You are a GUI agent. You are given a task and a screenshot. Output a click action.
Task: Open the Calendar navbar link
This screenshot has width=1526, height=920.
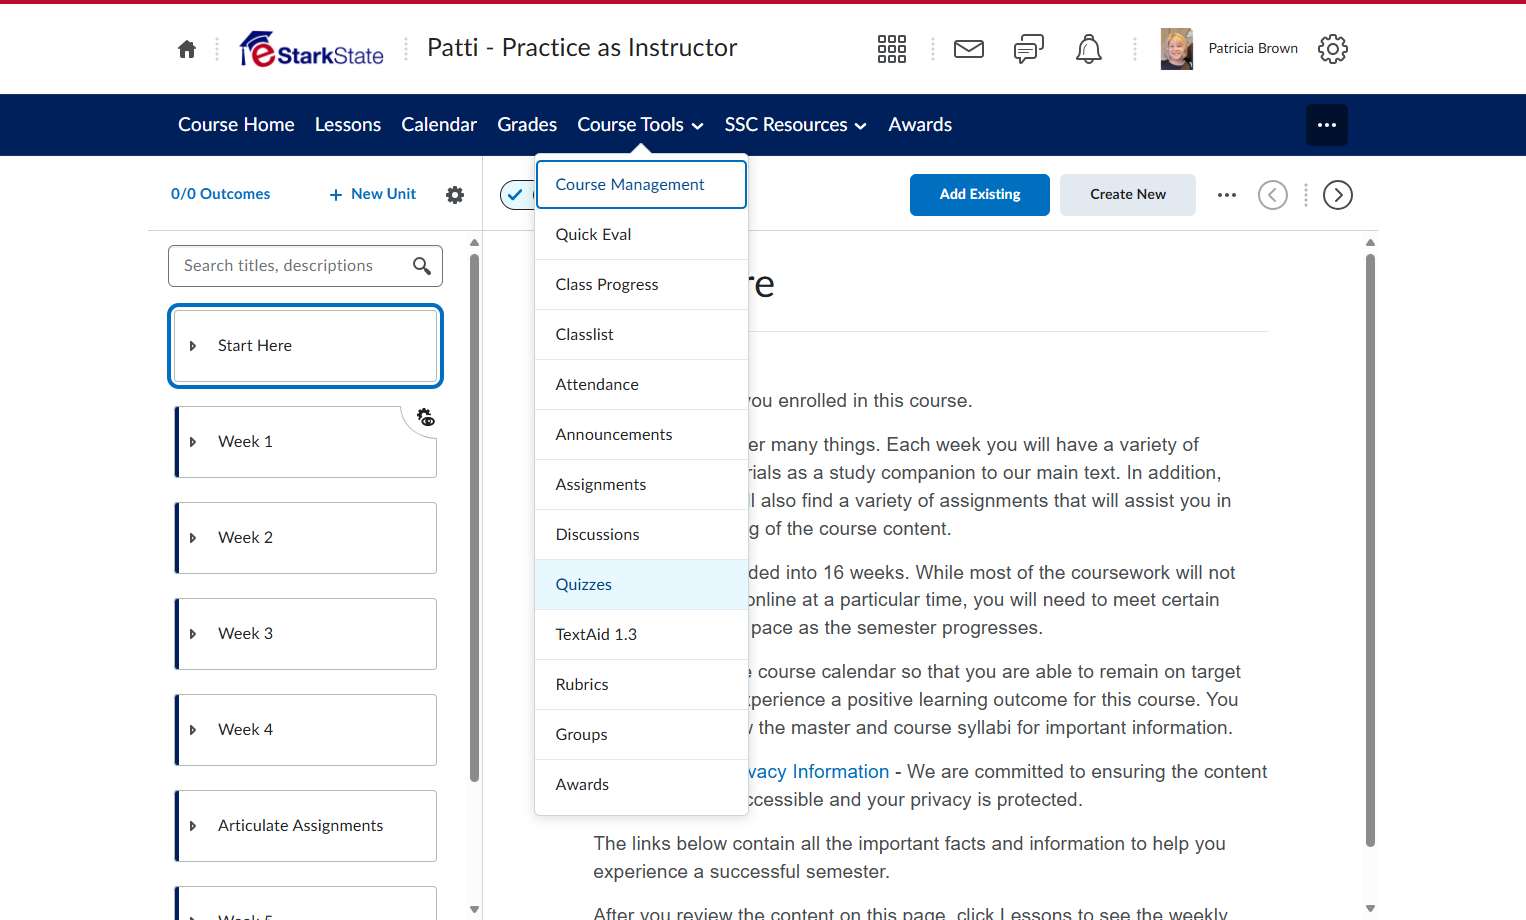click(439, 125)
